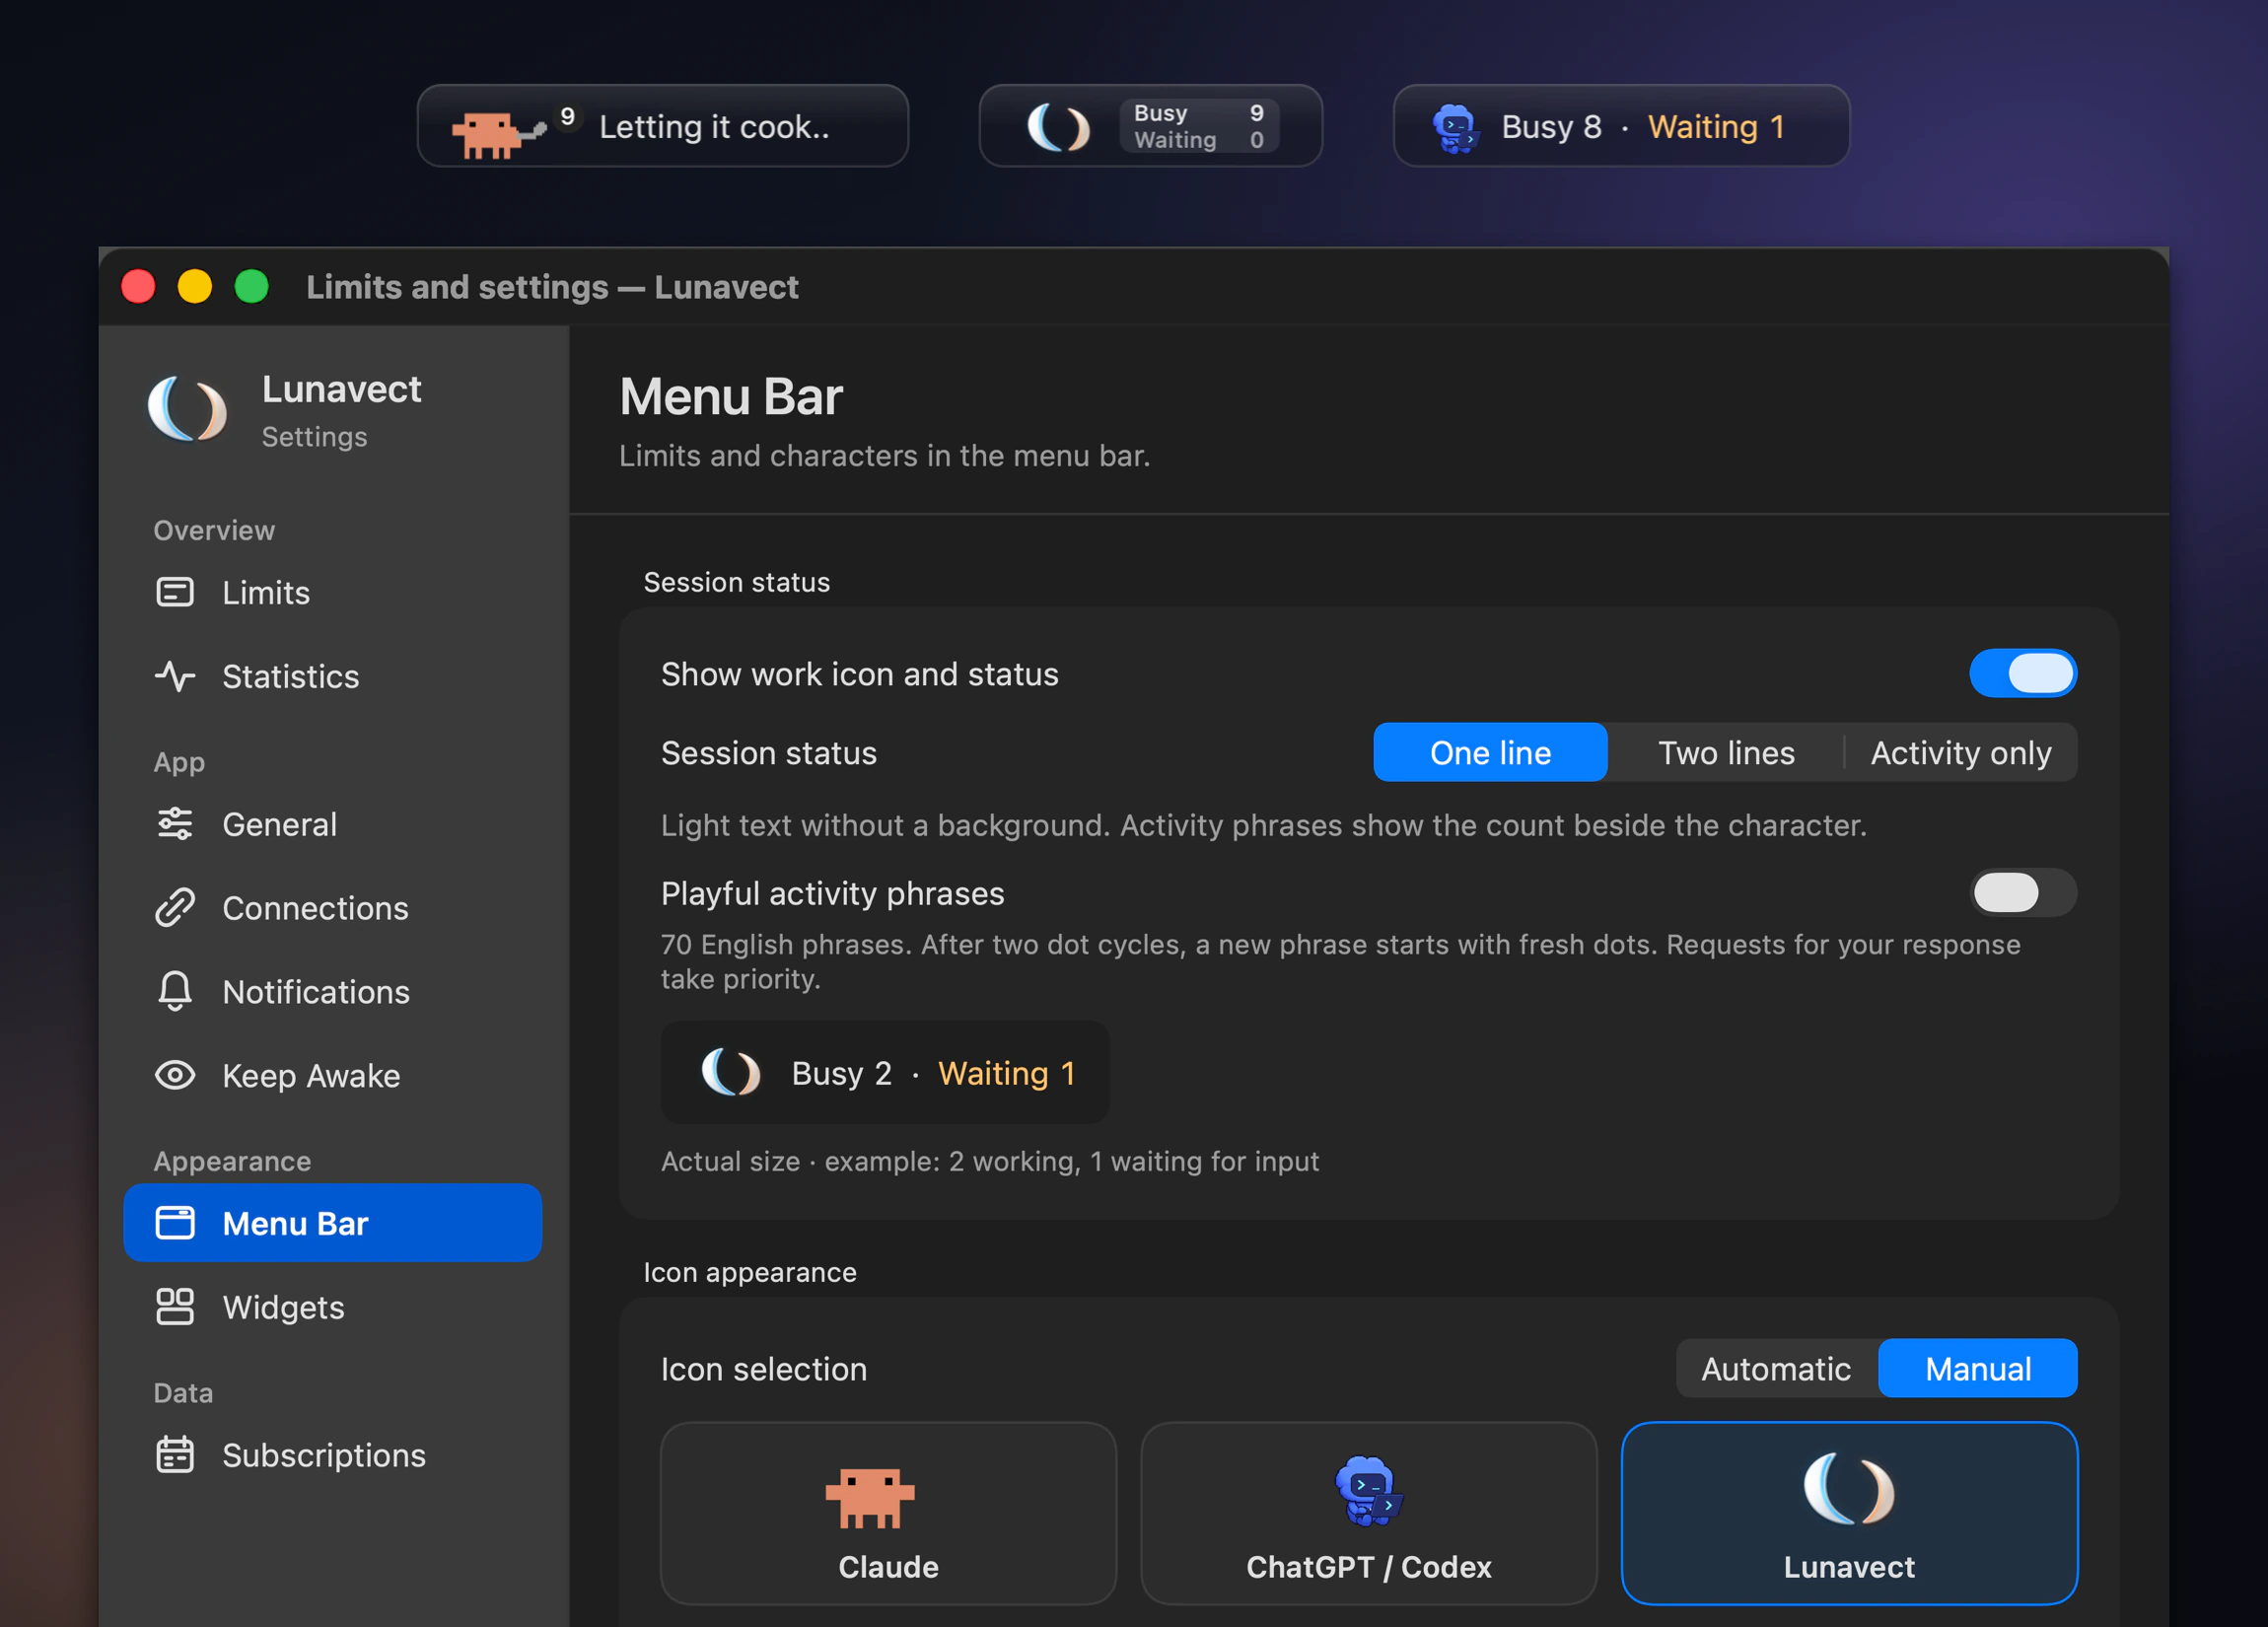2268x1627 pixels.
Task: Click the Menu Bar window icon in sidebar
Action: click(x=175, y=1222)
